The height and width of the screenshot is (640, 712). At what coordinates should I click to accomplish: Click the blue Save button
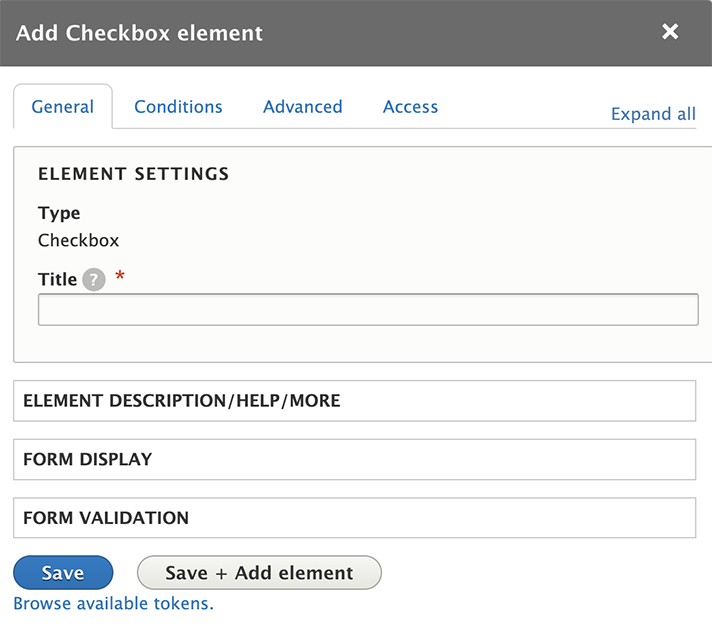(63, 572)
